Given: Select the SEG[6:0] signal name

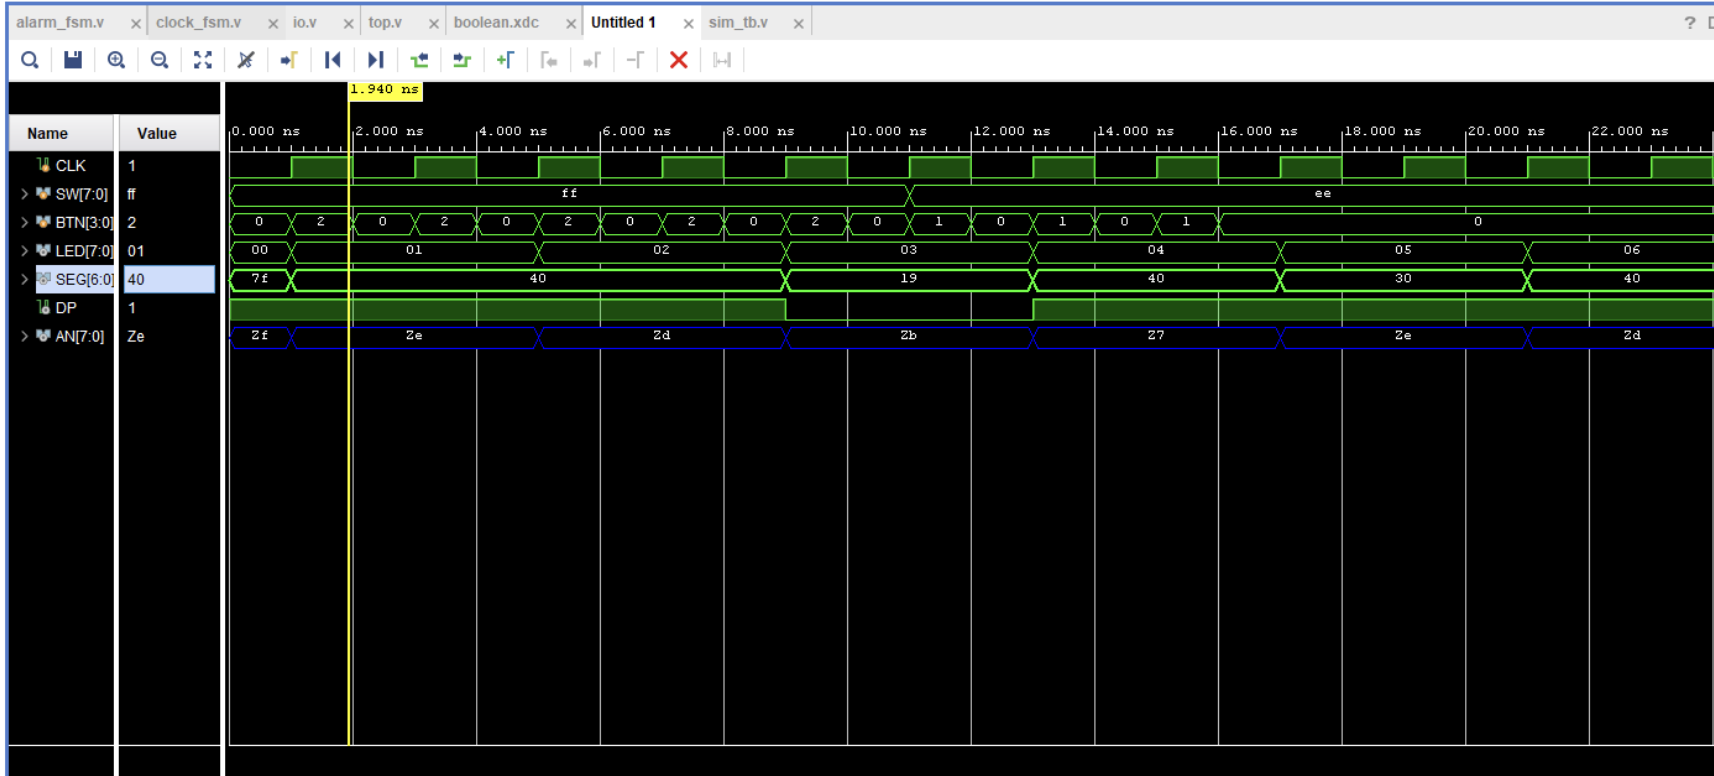Looking at the screenshot, I should [x=83, y=279].
